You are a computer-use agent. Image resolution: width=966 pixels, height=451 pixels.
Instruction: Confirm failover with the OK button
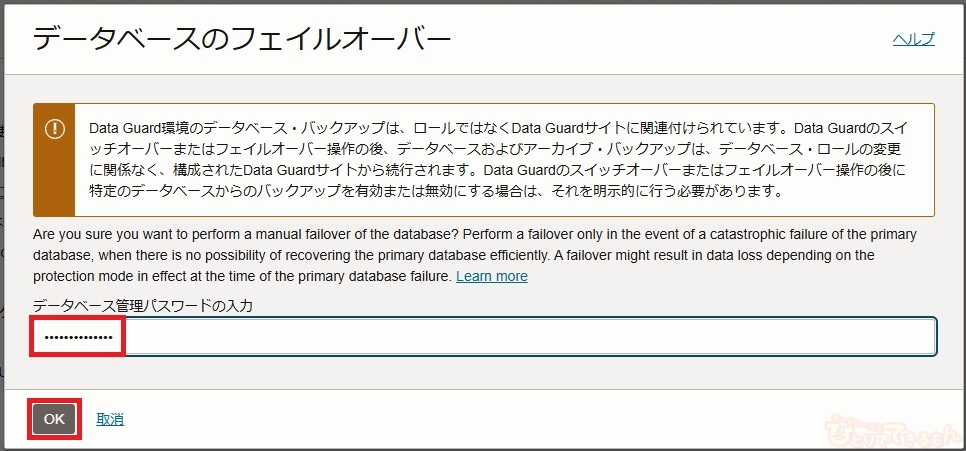pyautogui.click(x=54, y=419)
